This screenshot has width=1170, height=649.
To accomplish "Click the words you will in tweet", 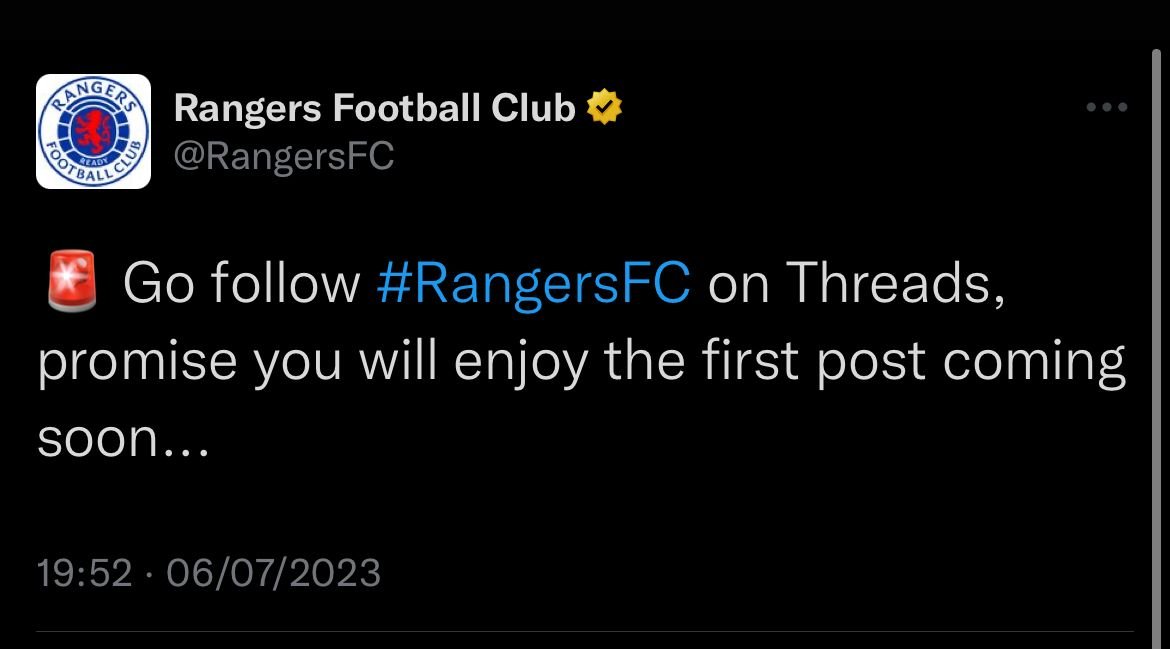I will (347, 363).
